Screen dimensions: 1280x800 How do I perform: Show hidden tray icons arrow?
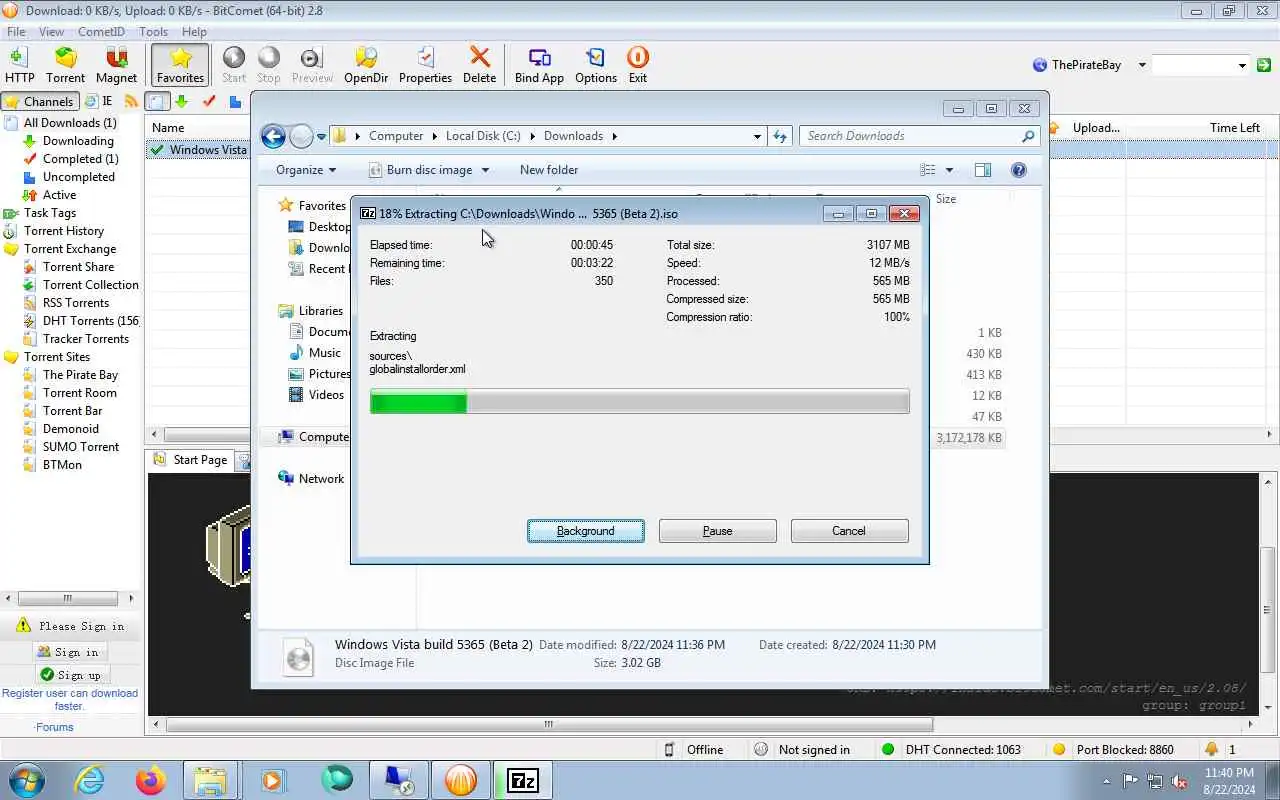[x=1106, y=781]
